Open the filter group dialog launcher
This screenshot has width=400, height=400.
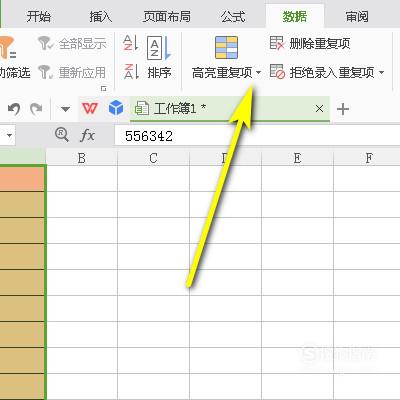[x=104, y=89]
